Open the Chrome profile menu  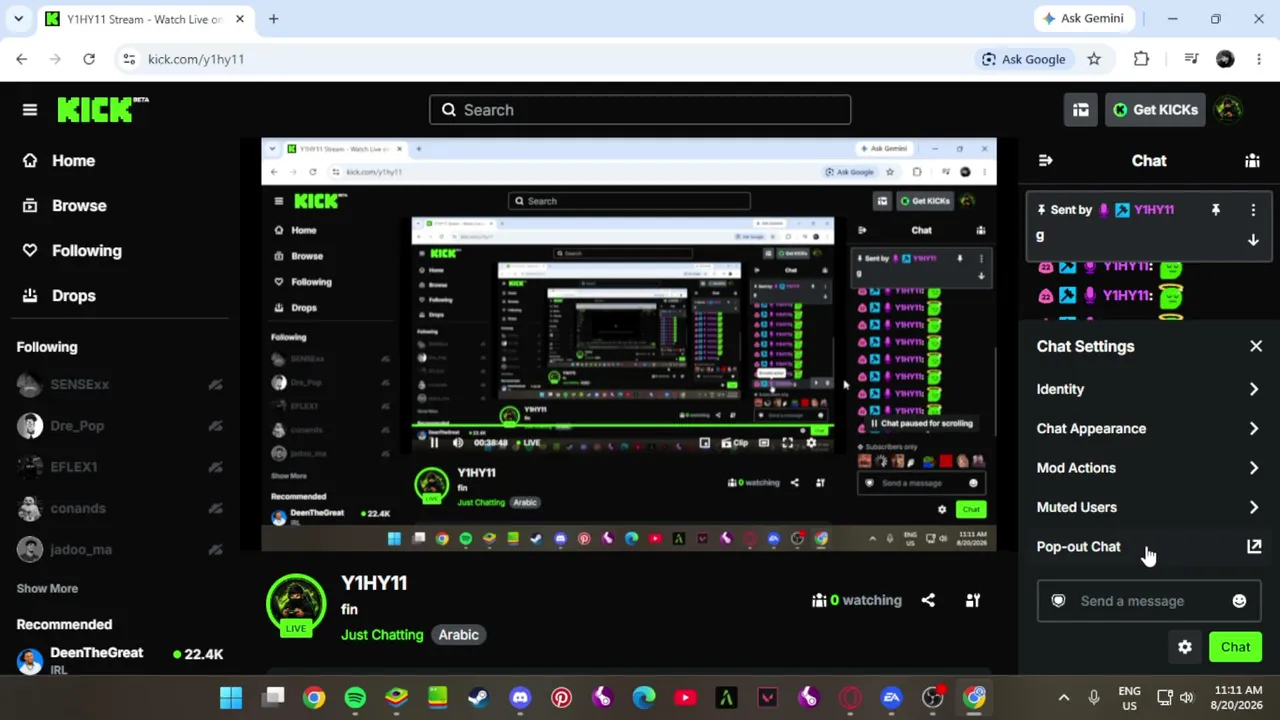point(1225,59)
